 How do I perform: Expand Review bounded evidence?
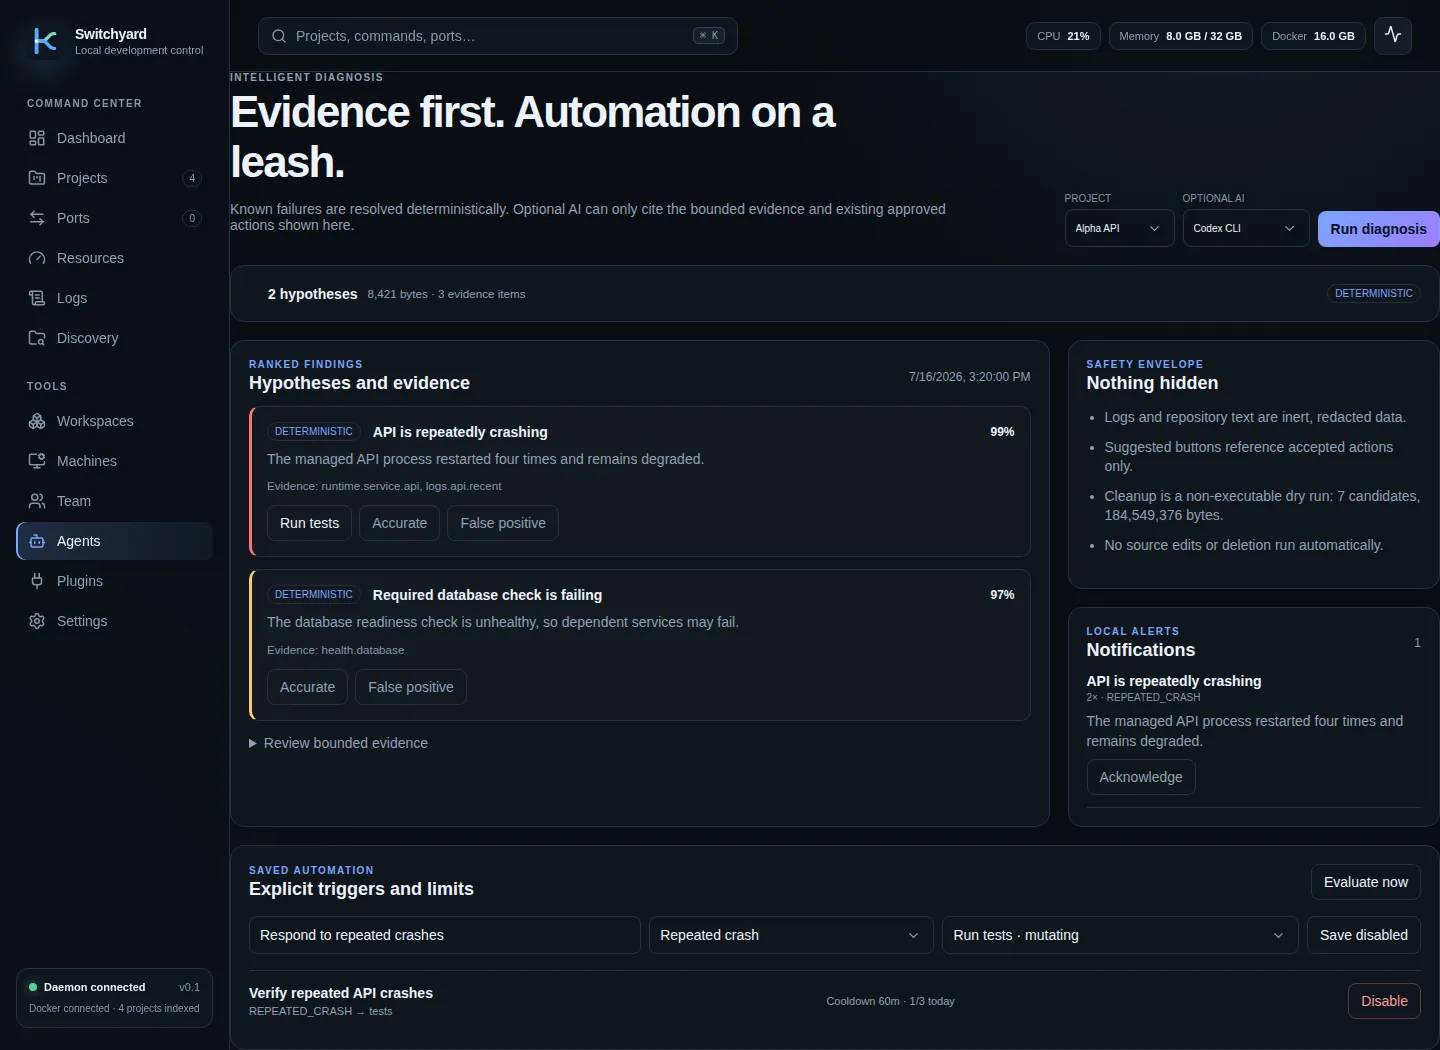[338, 743]
